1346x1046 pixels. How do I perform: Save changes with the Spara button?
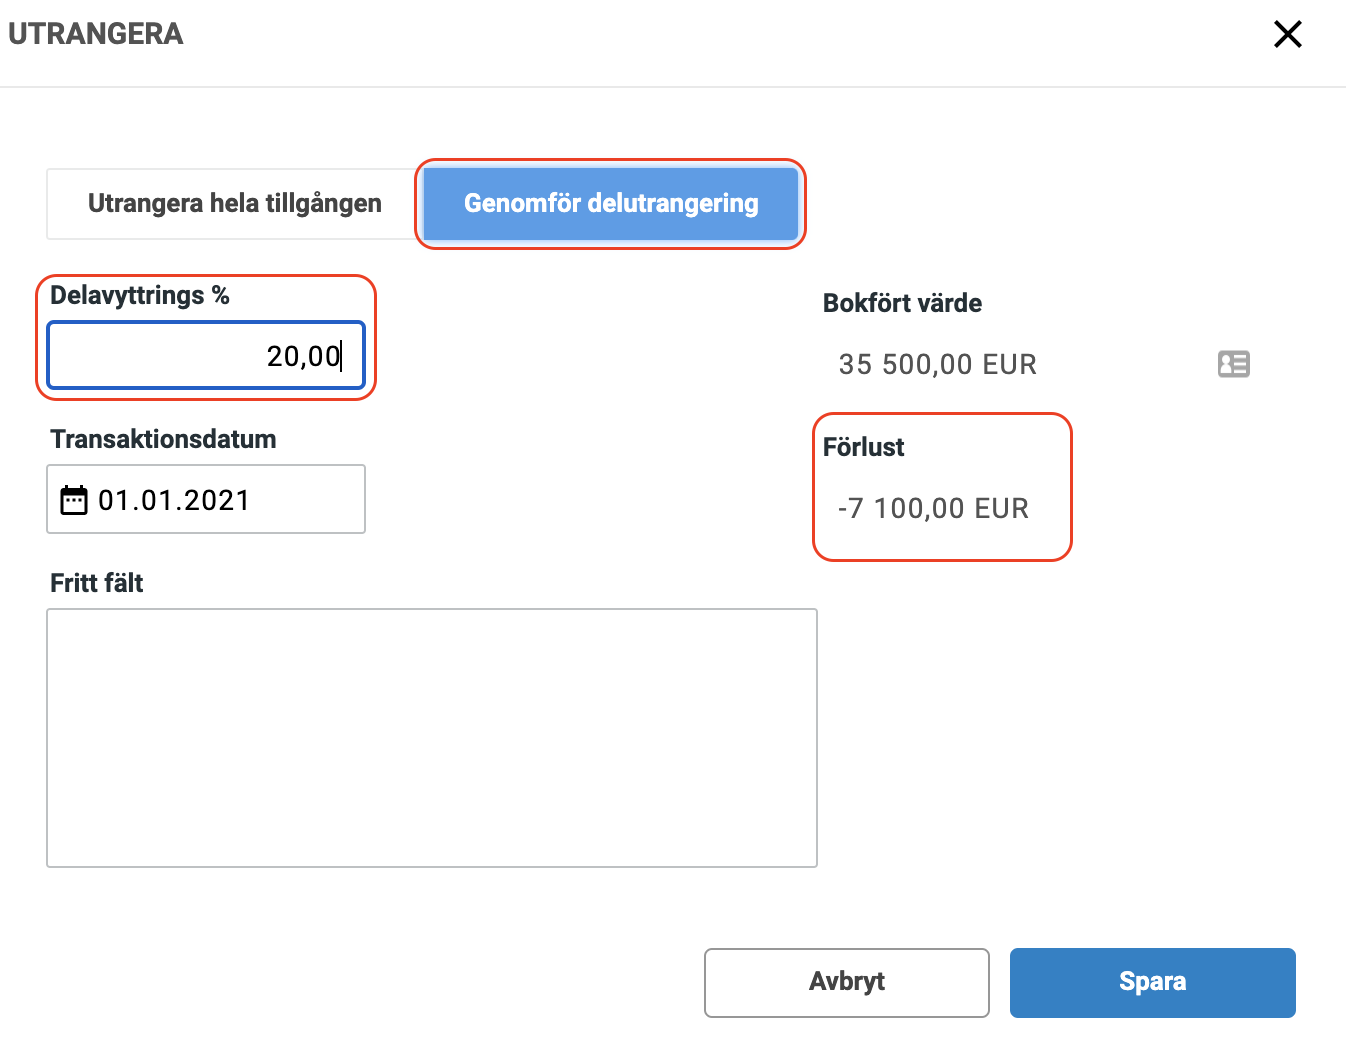(1152, 982)
